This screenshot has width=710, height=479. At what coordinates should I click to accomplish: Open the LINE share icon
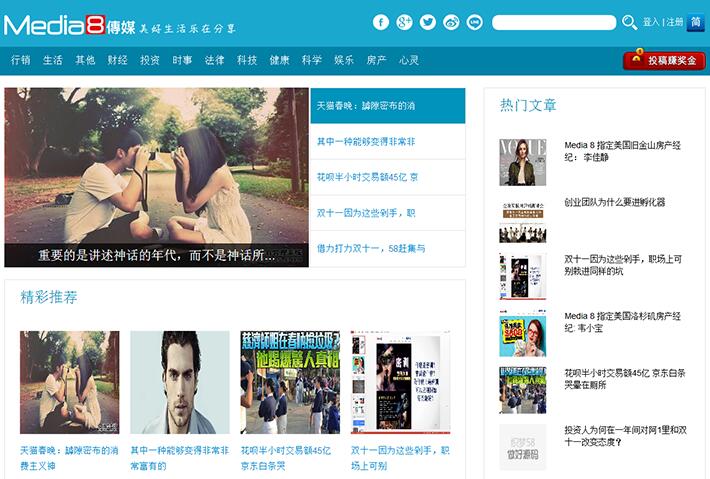point(474,22)
